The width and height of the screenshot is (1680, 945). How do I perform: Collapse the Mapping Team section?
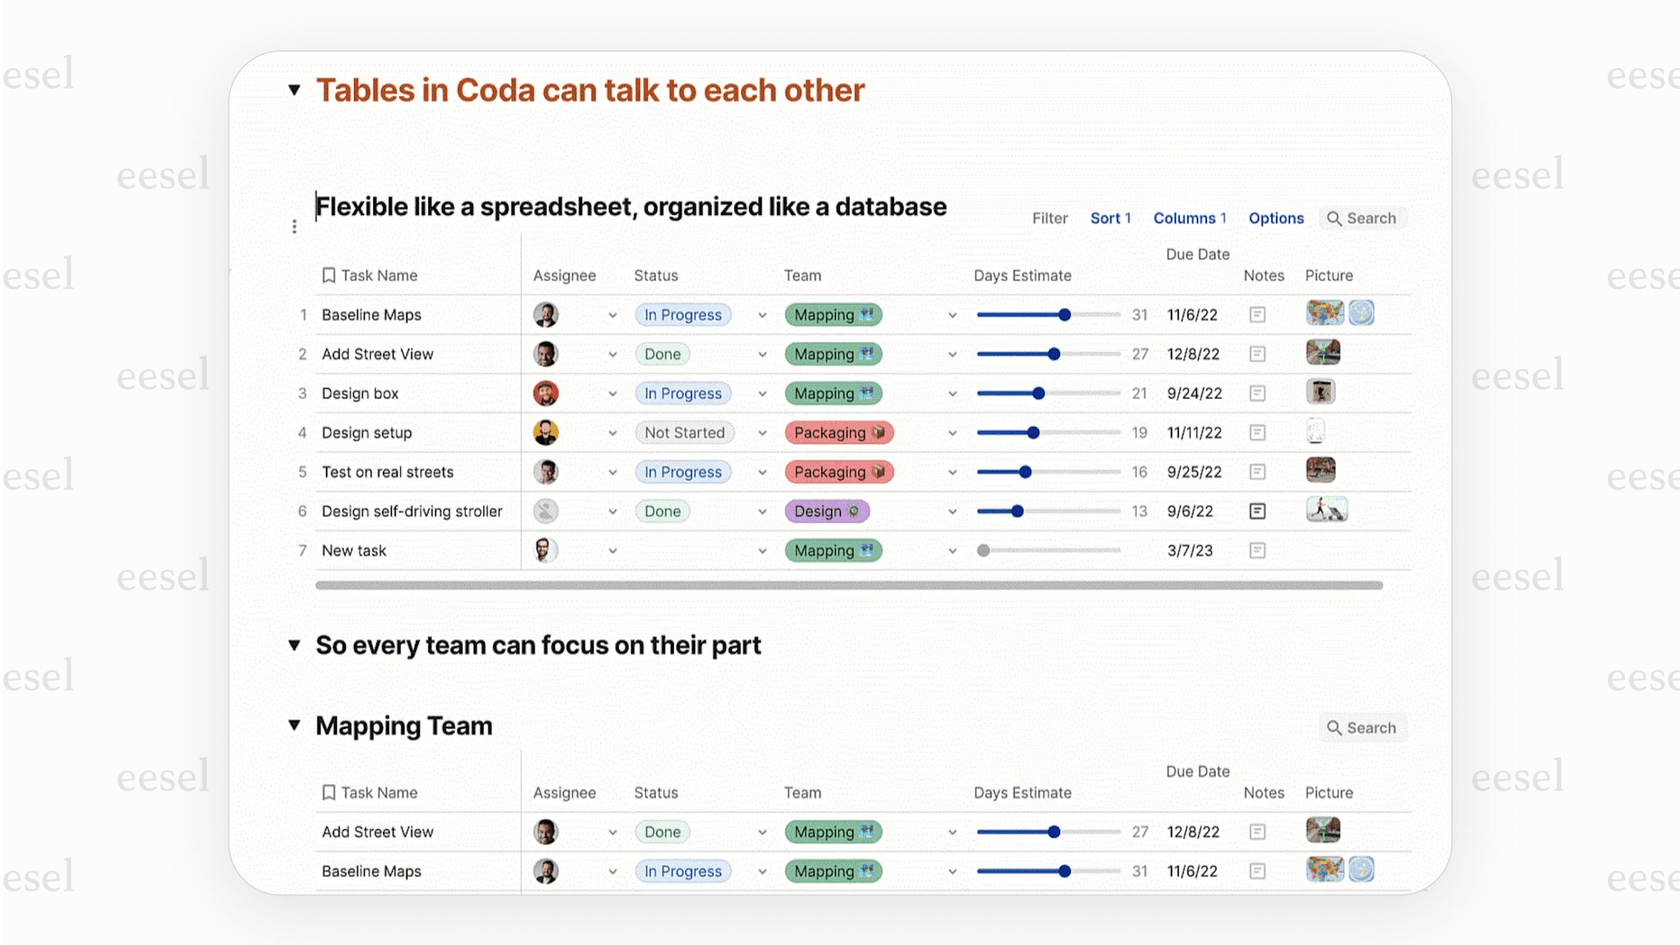tap(294, 726)
